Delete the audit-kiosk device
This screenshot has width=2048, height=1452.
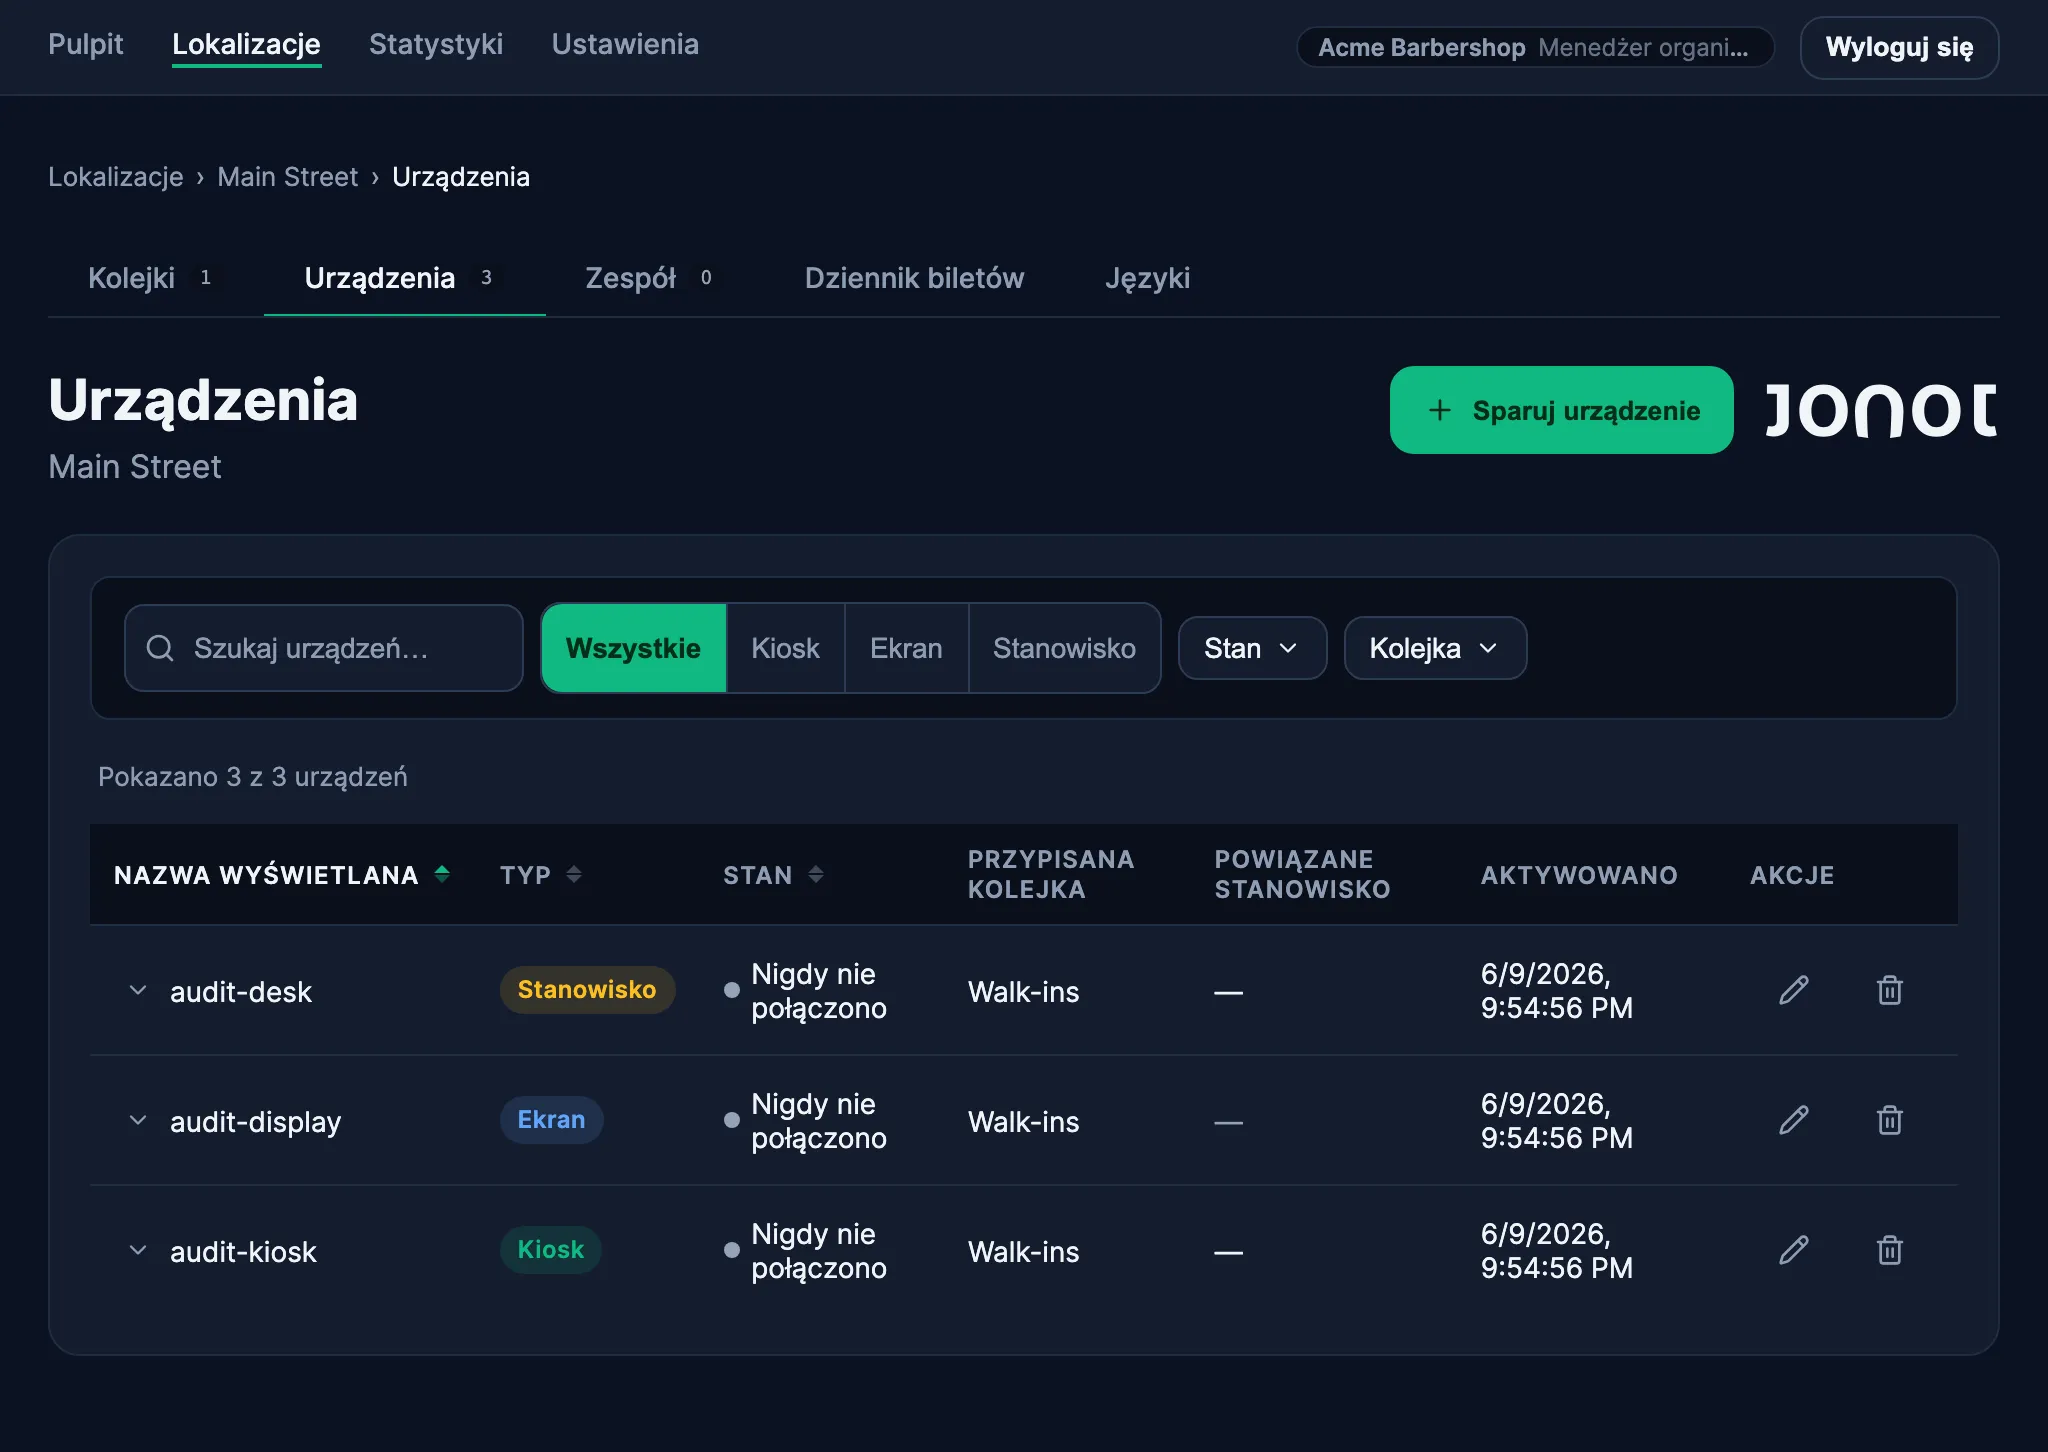click(1889, 1250)
